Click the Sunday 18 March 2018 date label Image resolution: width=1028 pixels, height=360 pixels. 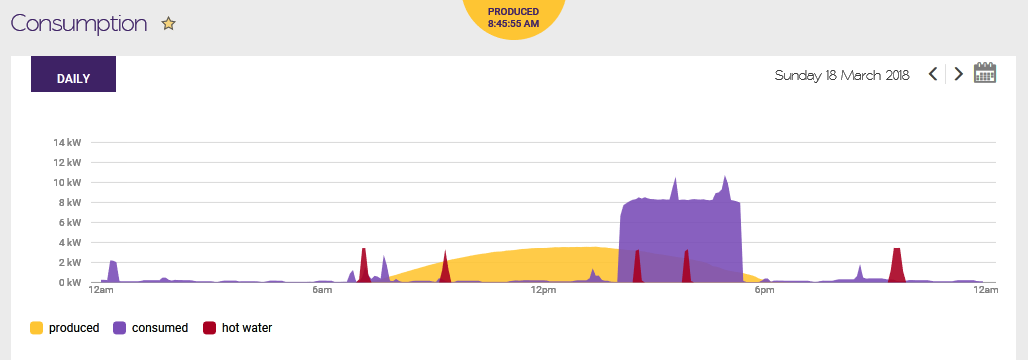[842, 75]
